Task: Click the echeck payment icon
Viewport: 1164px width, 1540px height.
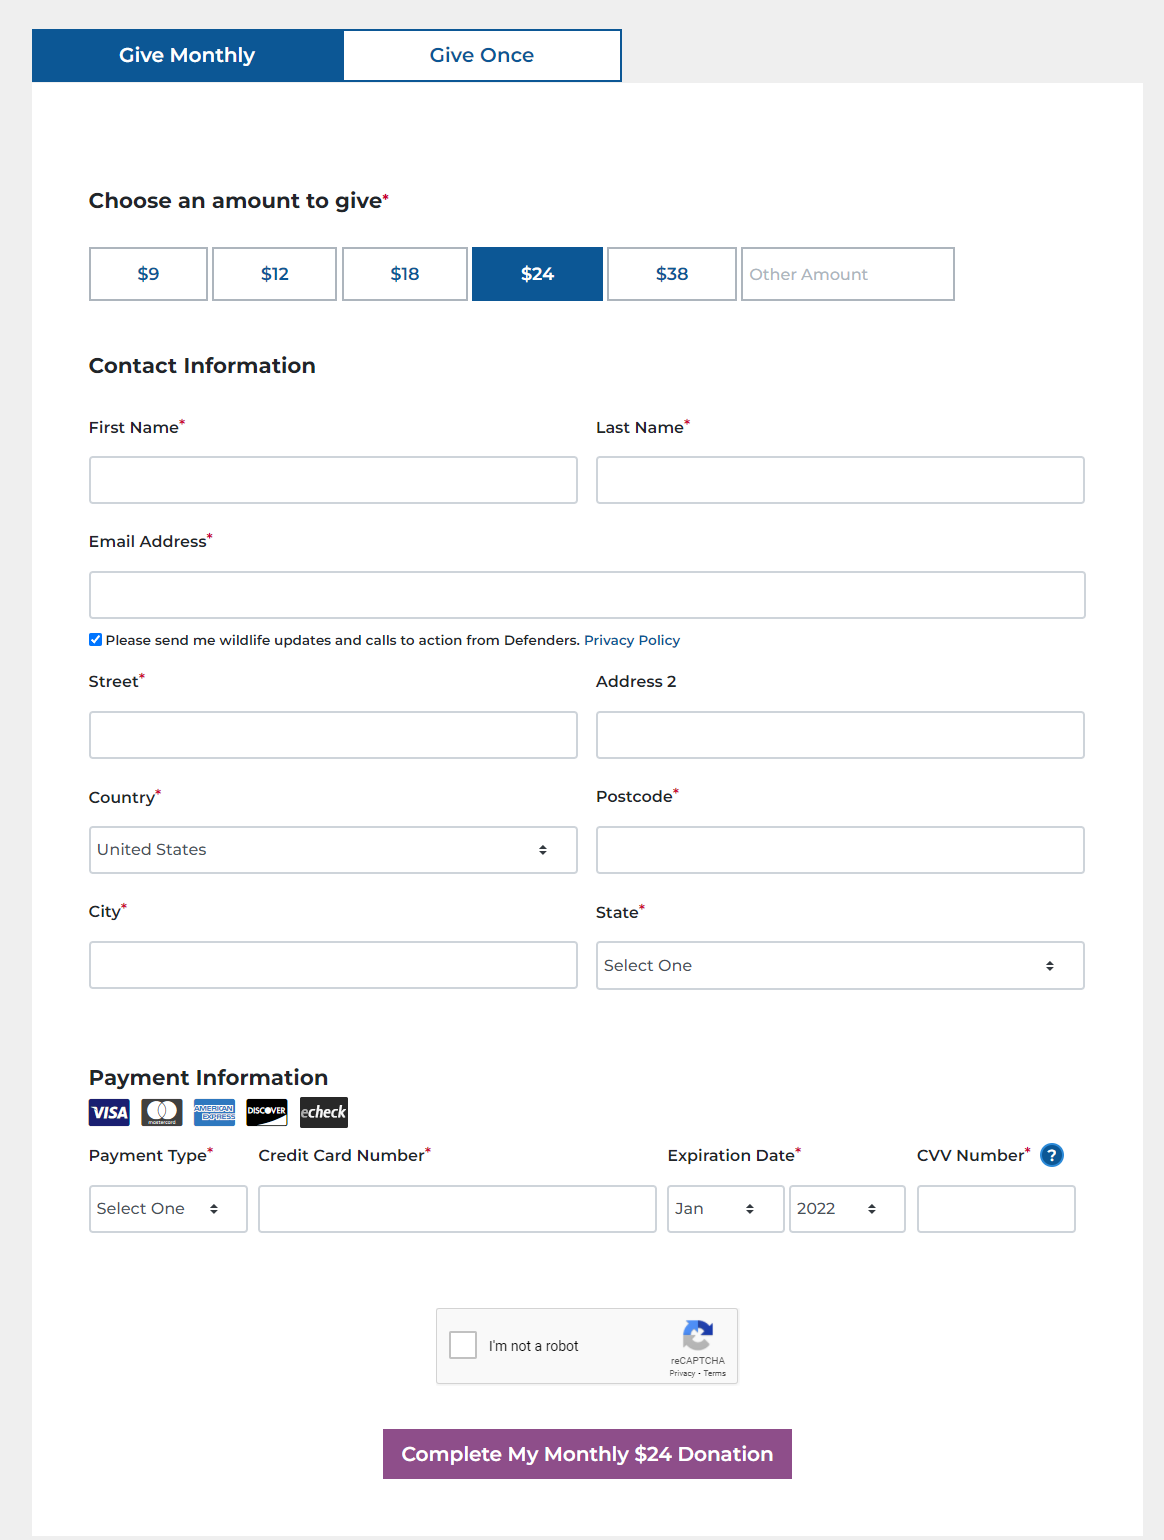Action: pyautogui.click(x=323, y=1112)
